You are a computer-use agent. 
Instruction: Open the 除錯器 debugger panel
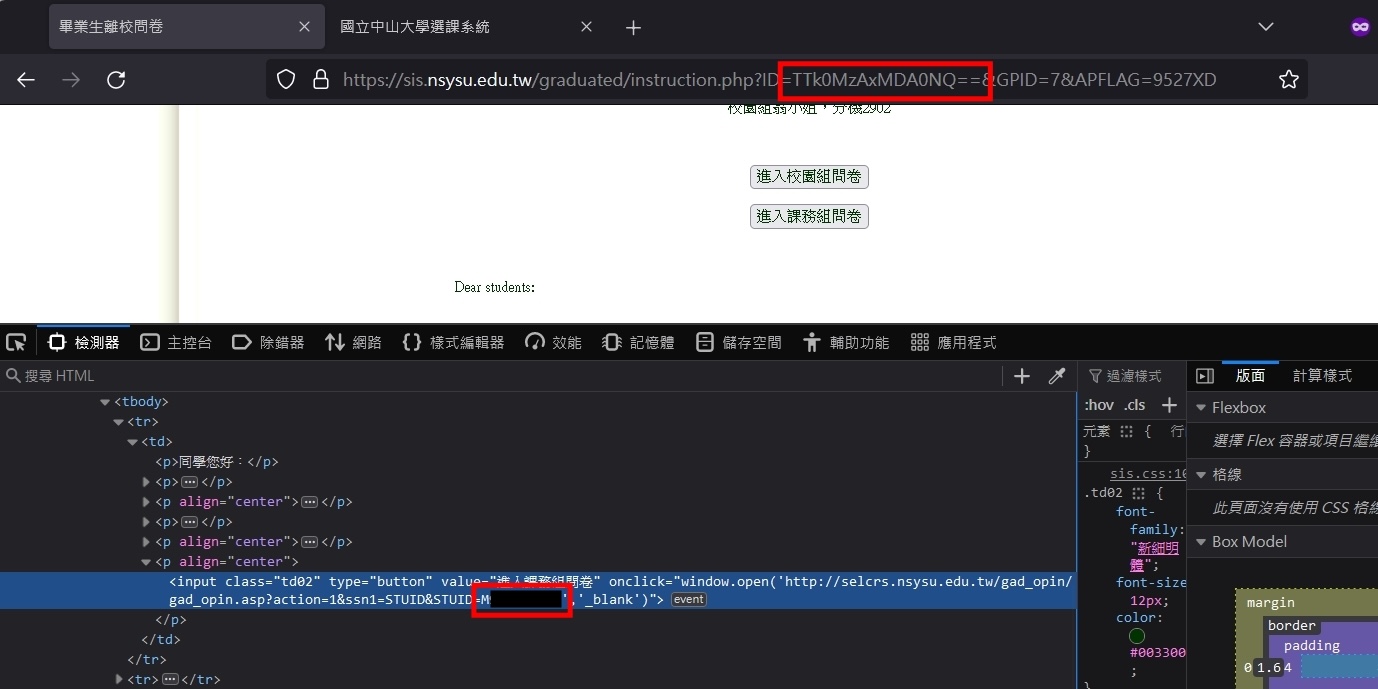pos(267,343)
